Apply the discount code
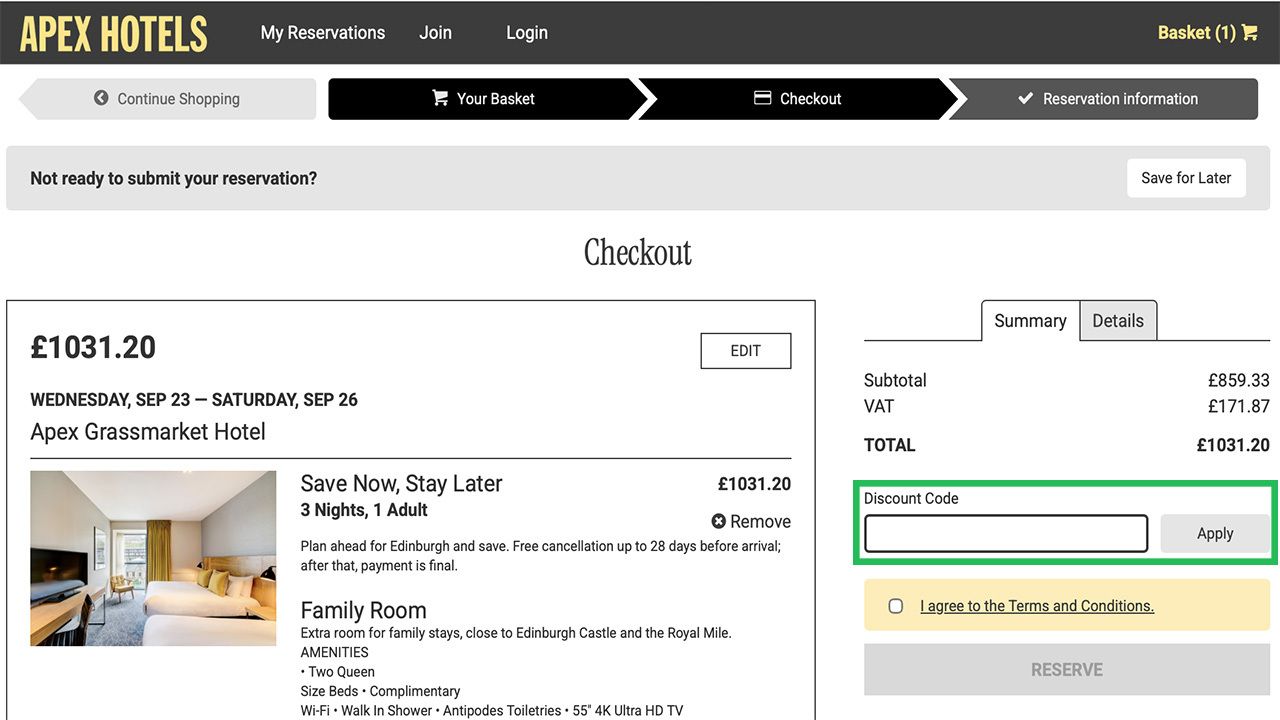 pyautogui.click(x=1215, y=534)
